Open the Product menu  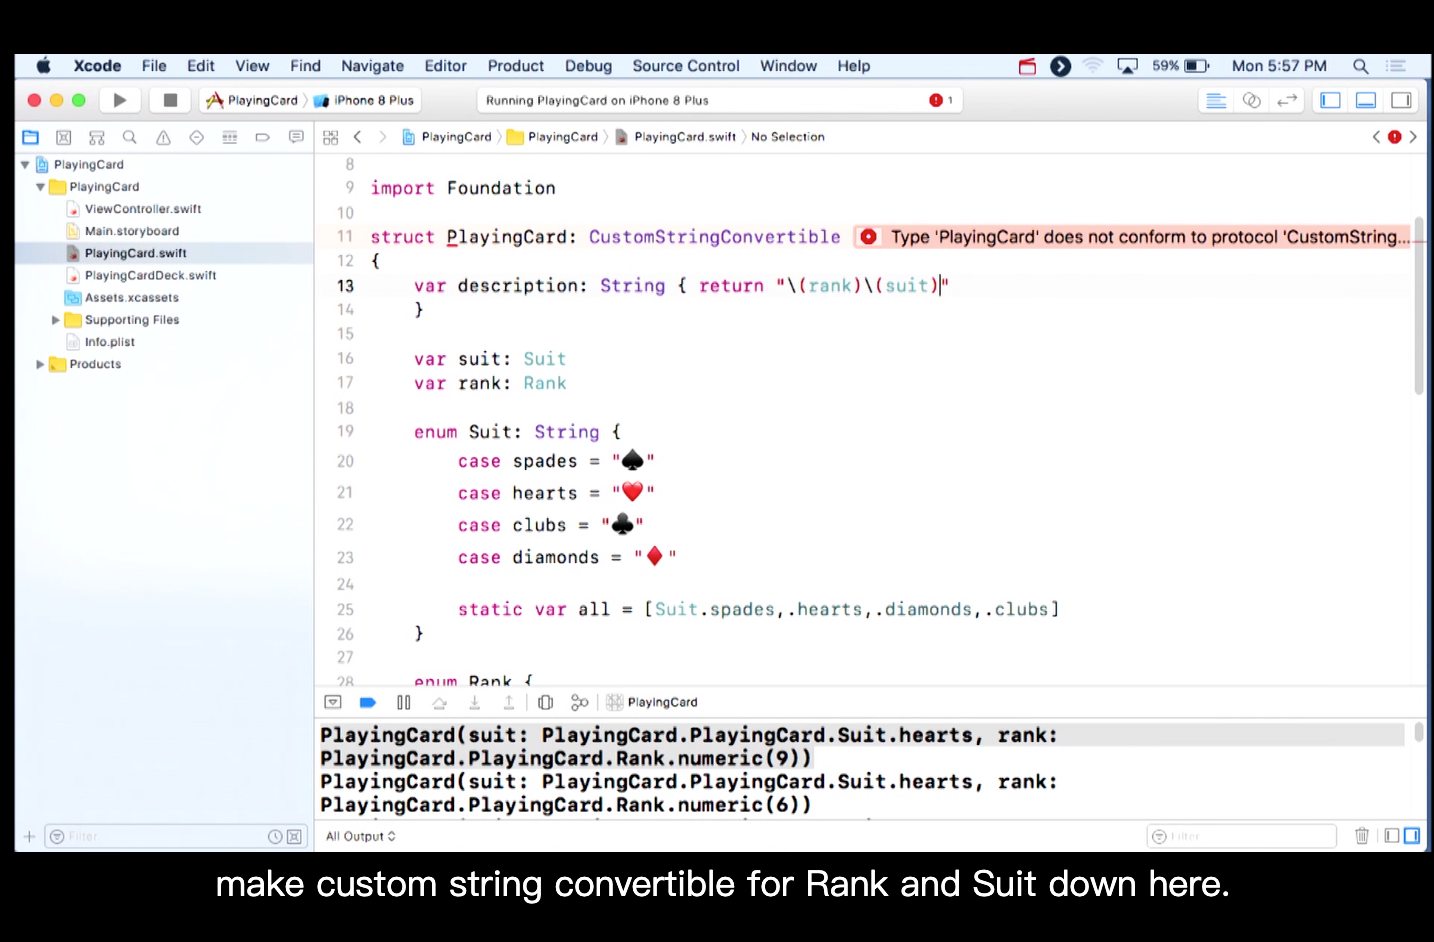point(516,66)
